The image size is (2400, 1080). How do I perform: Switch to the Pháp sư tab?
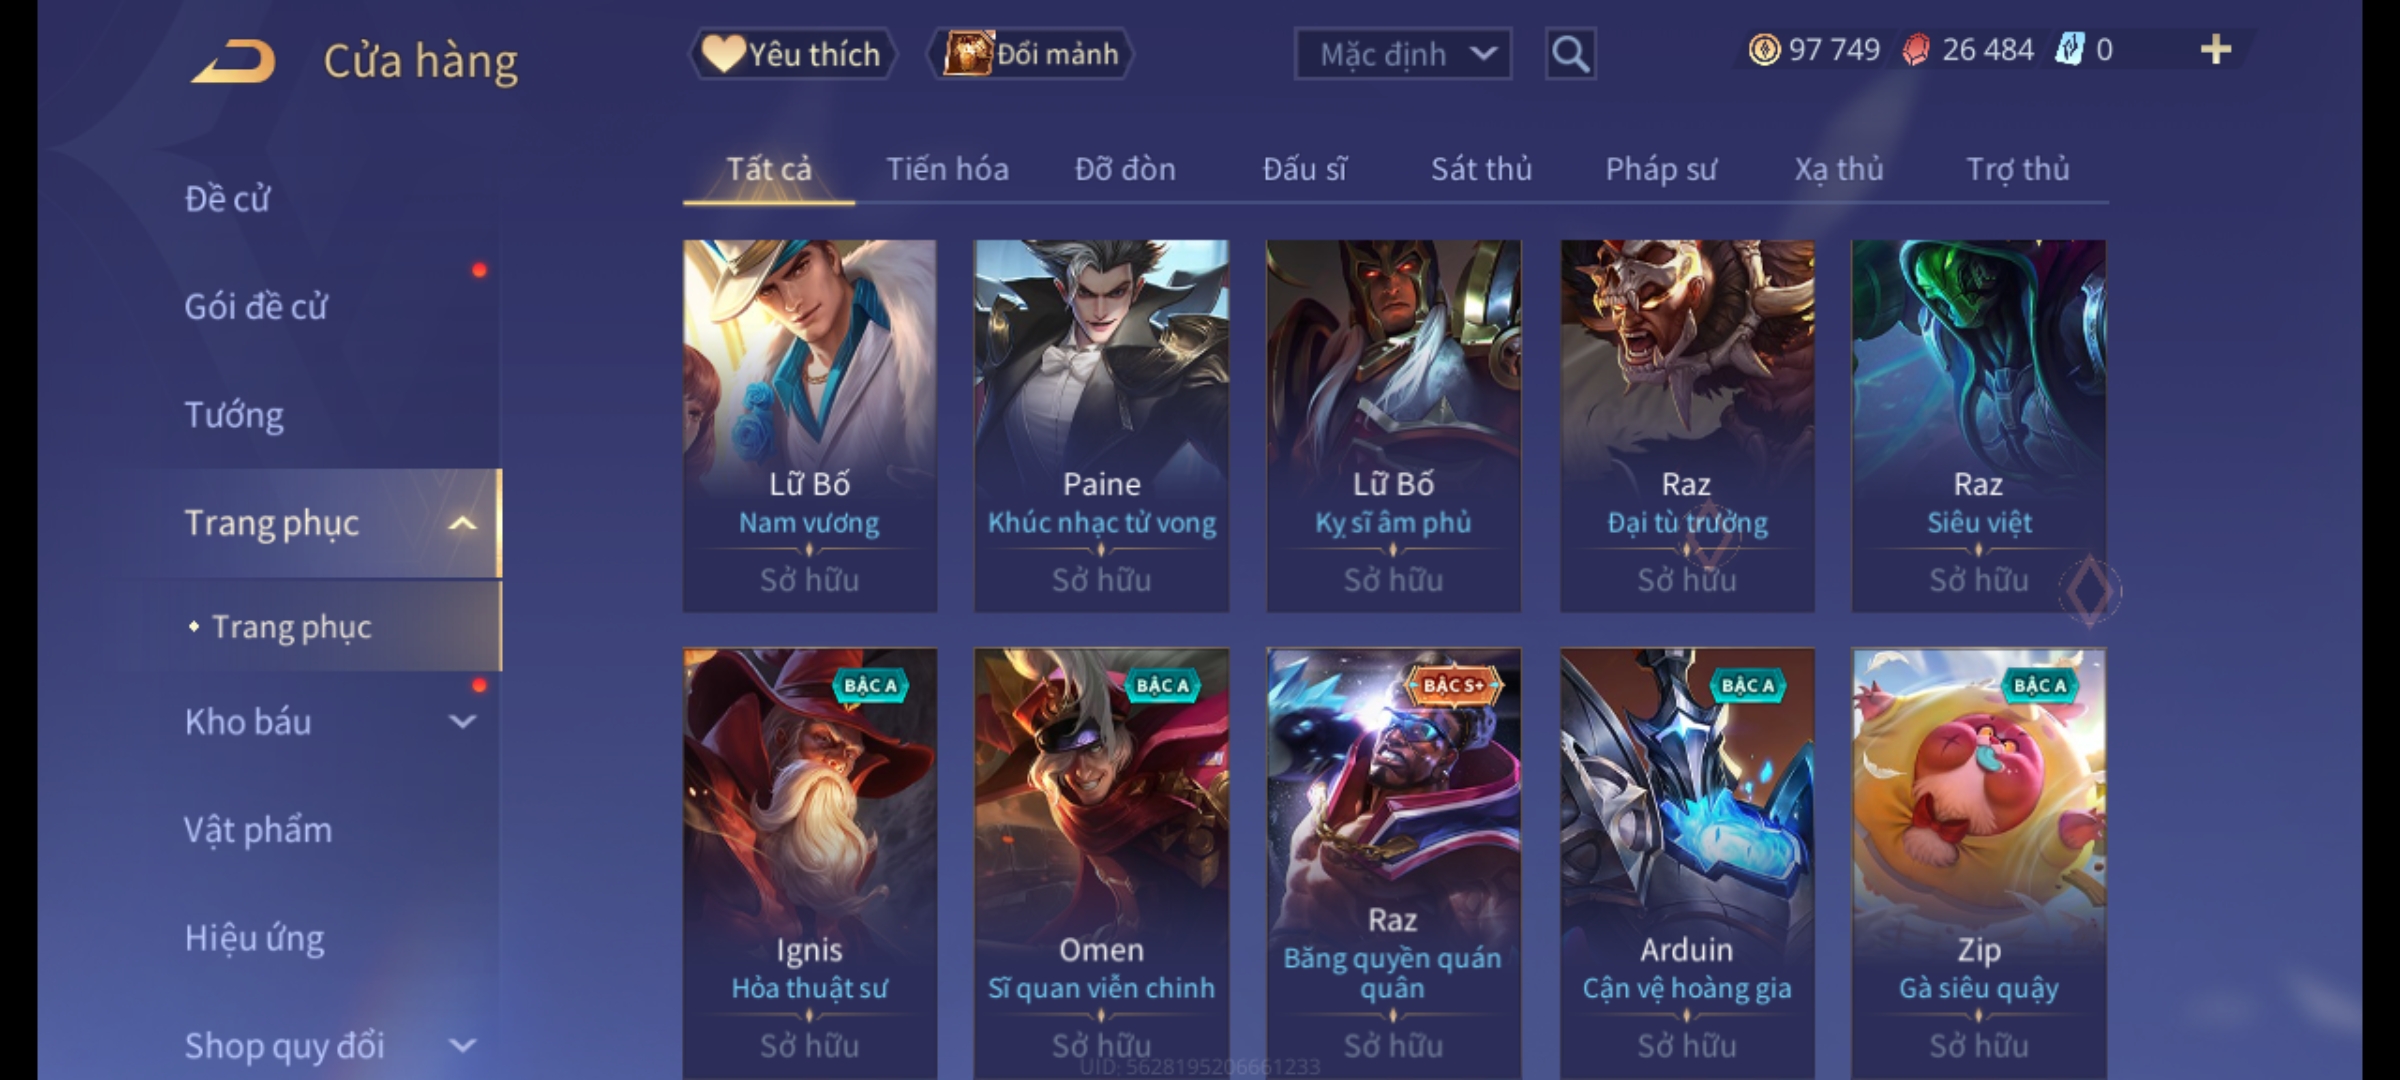(1660, 169)
